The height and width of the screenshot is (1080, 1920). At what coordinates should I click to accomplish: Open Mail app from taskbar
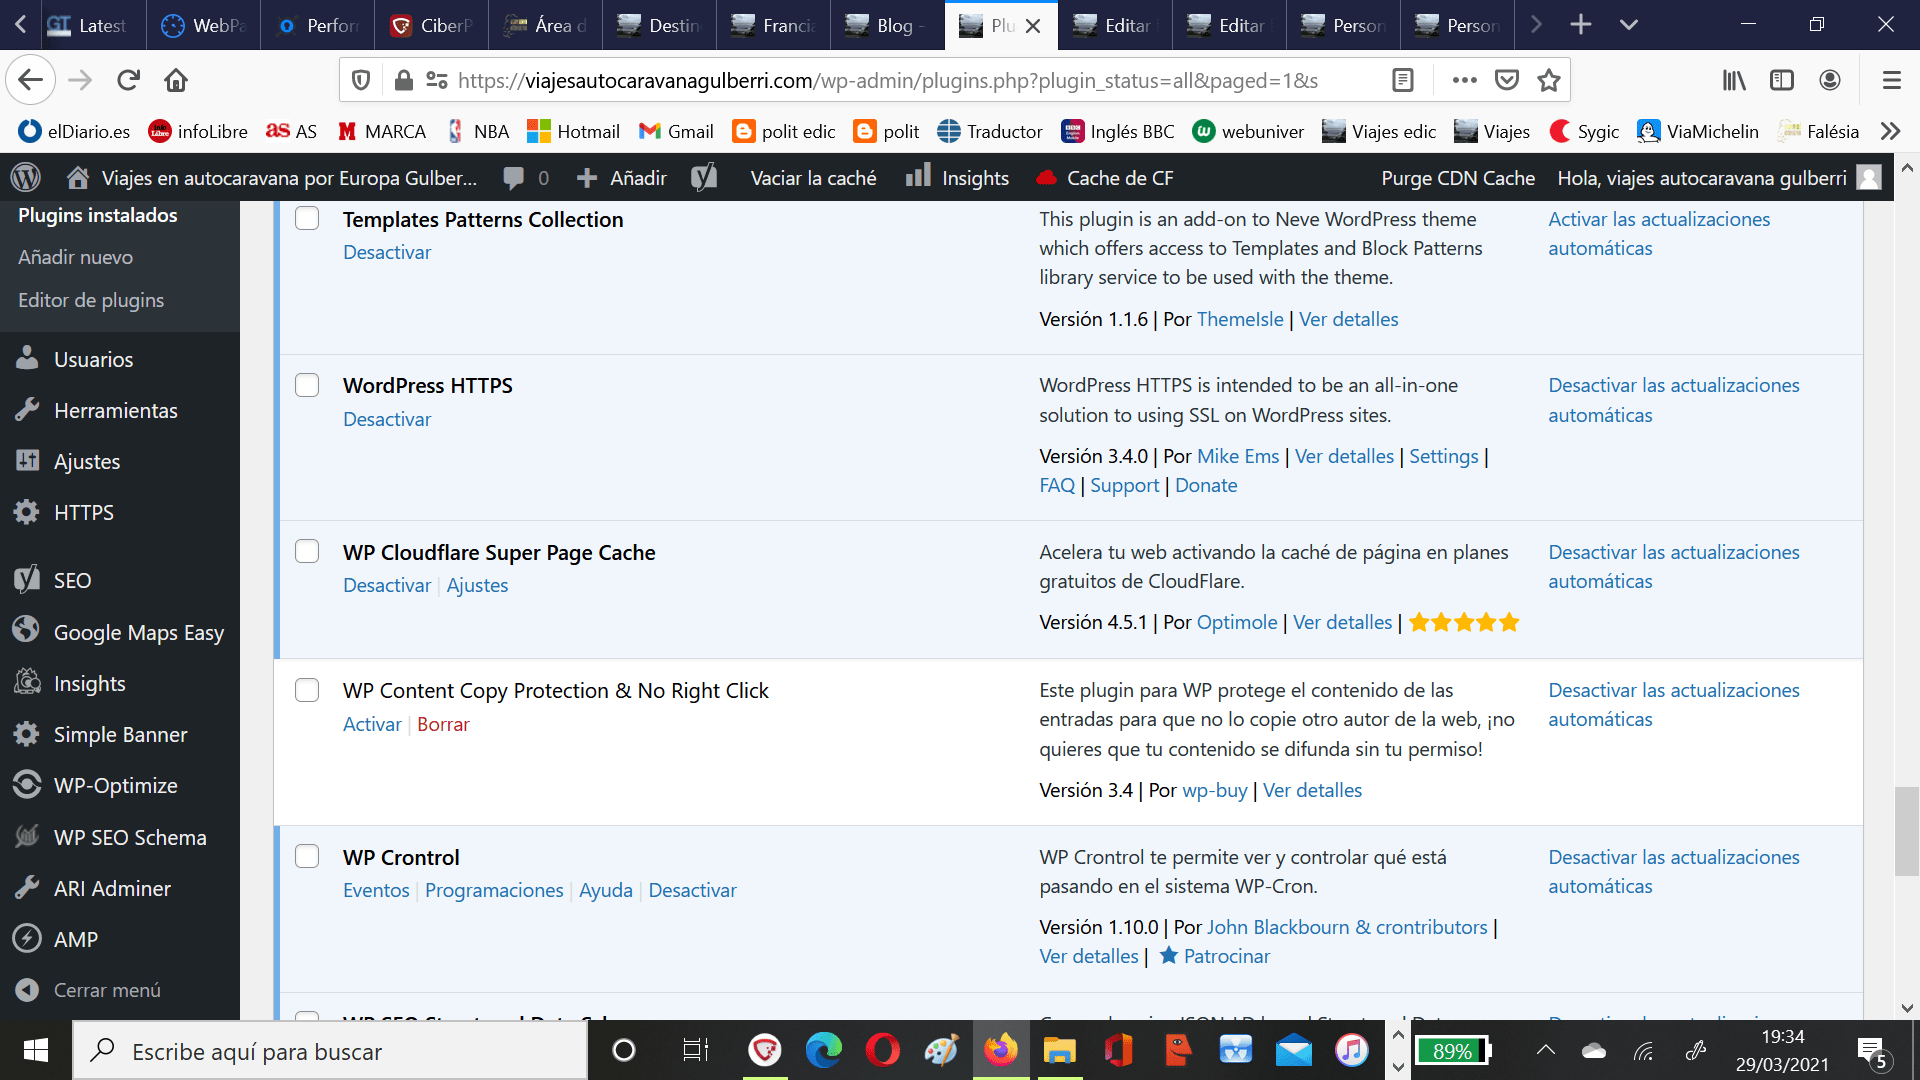point(1293,1050)
